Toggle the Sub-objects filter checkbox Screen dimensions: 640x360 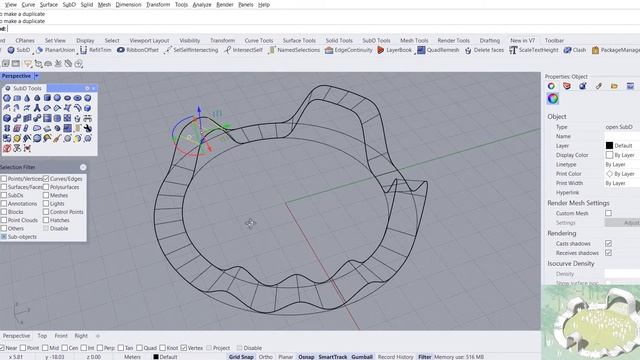tap(4, 237)
